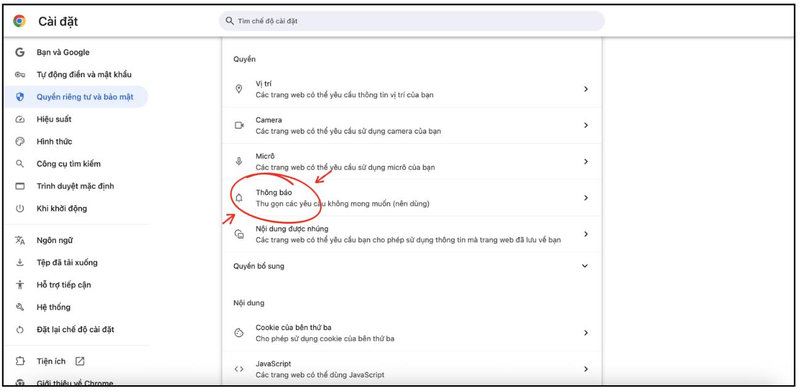Click the reset icon for Đặt lại chế độ cài đặt
The height and width of the screenshot is (392, 800).
pyautogui.click(x=20, y=329)
